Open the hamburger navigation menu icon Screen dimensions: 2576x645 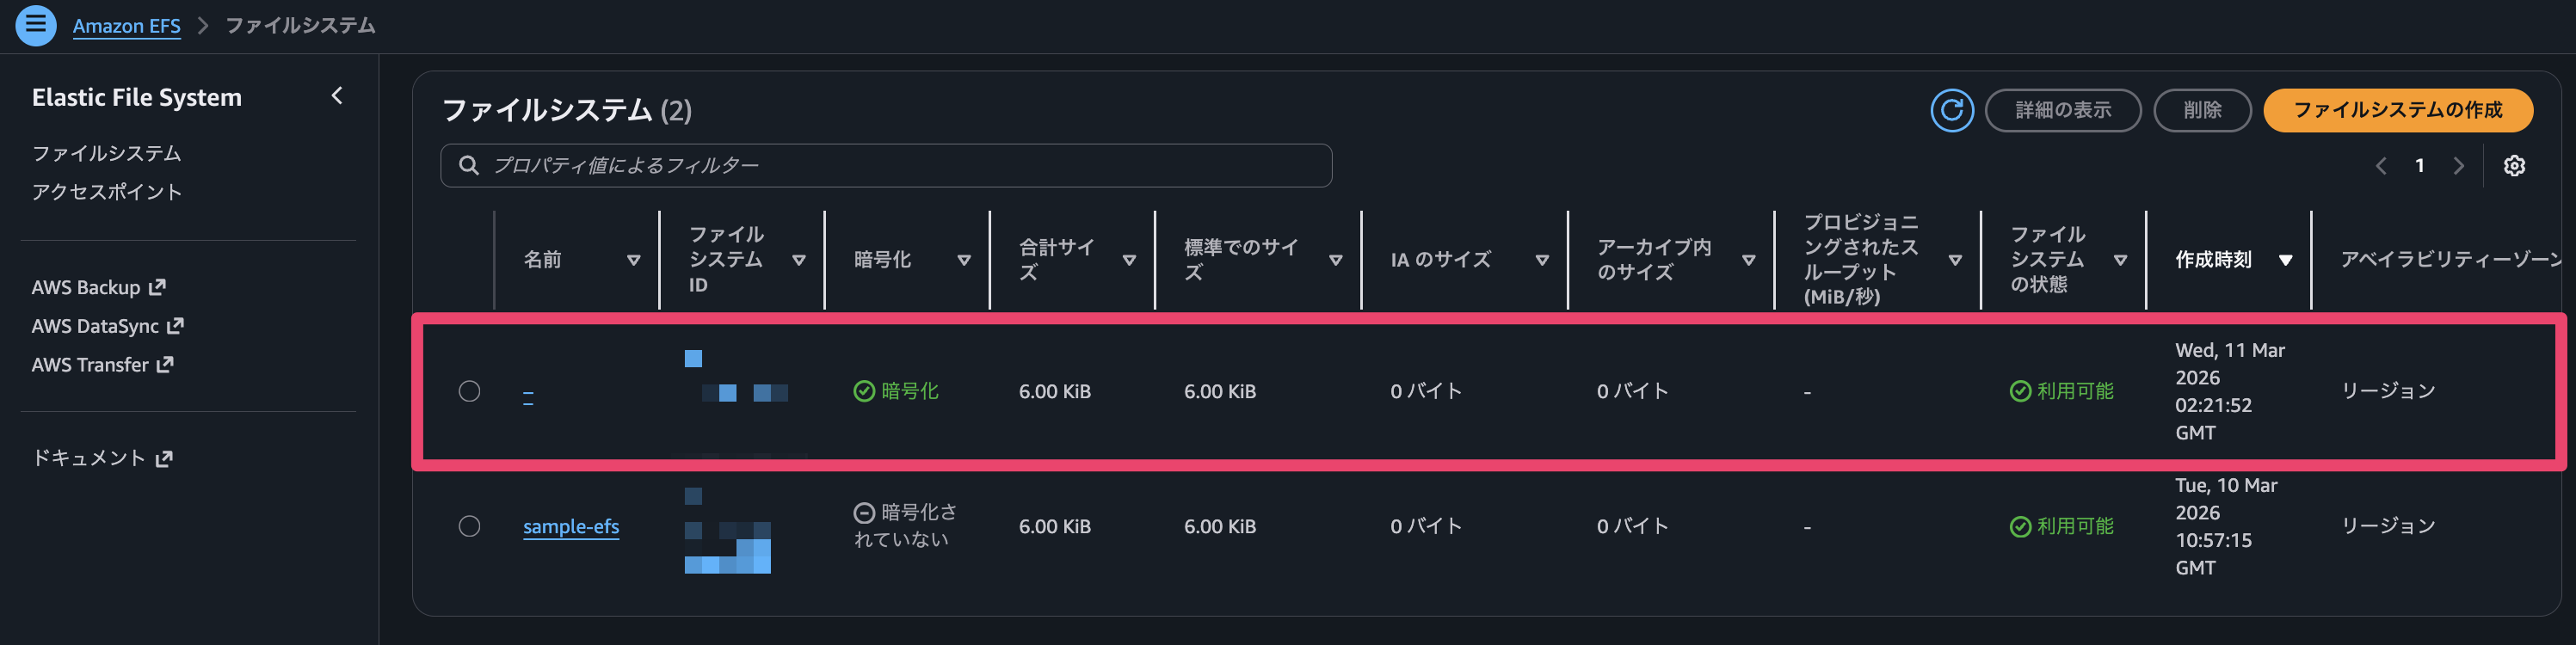(x=35, y=25)
